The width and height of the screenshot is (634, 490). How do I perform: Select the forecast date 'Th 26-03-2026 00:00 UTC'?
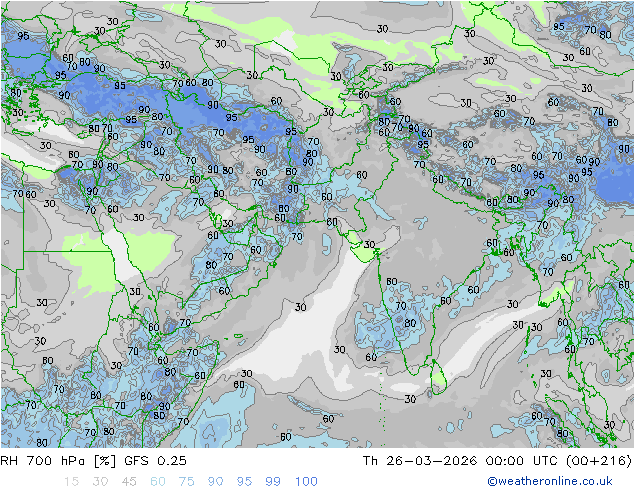pyautogui.click(x=460, y=461)
